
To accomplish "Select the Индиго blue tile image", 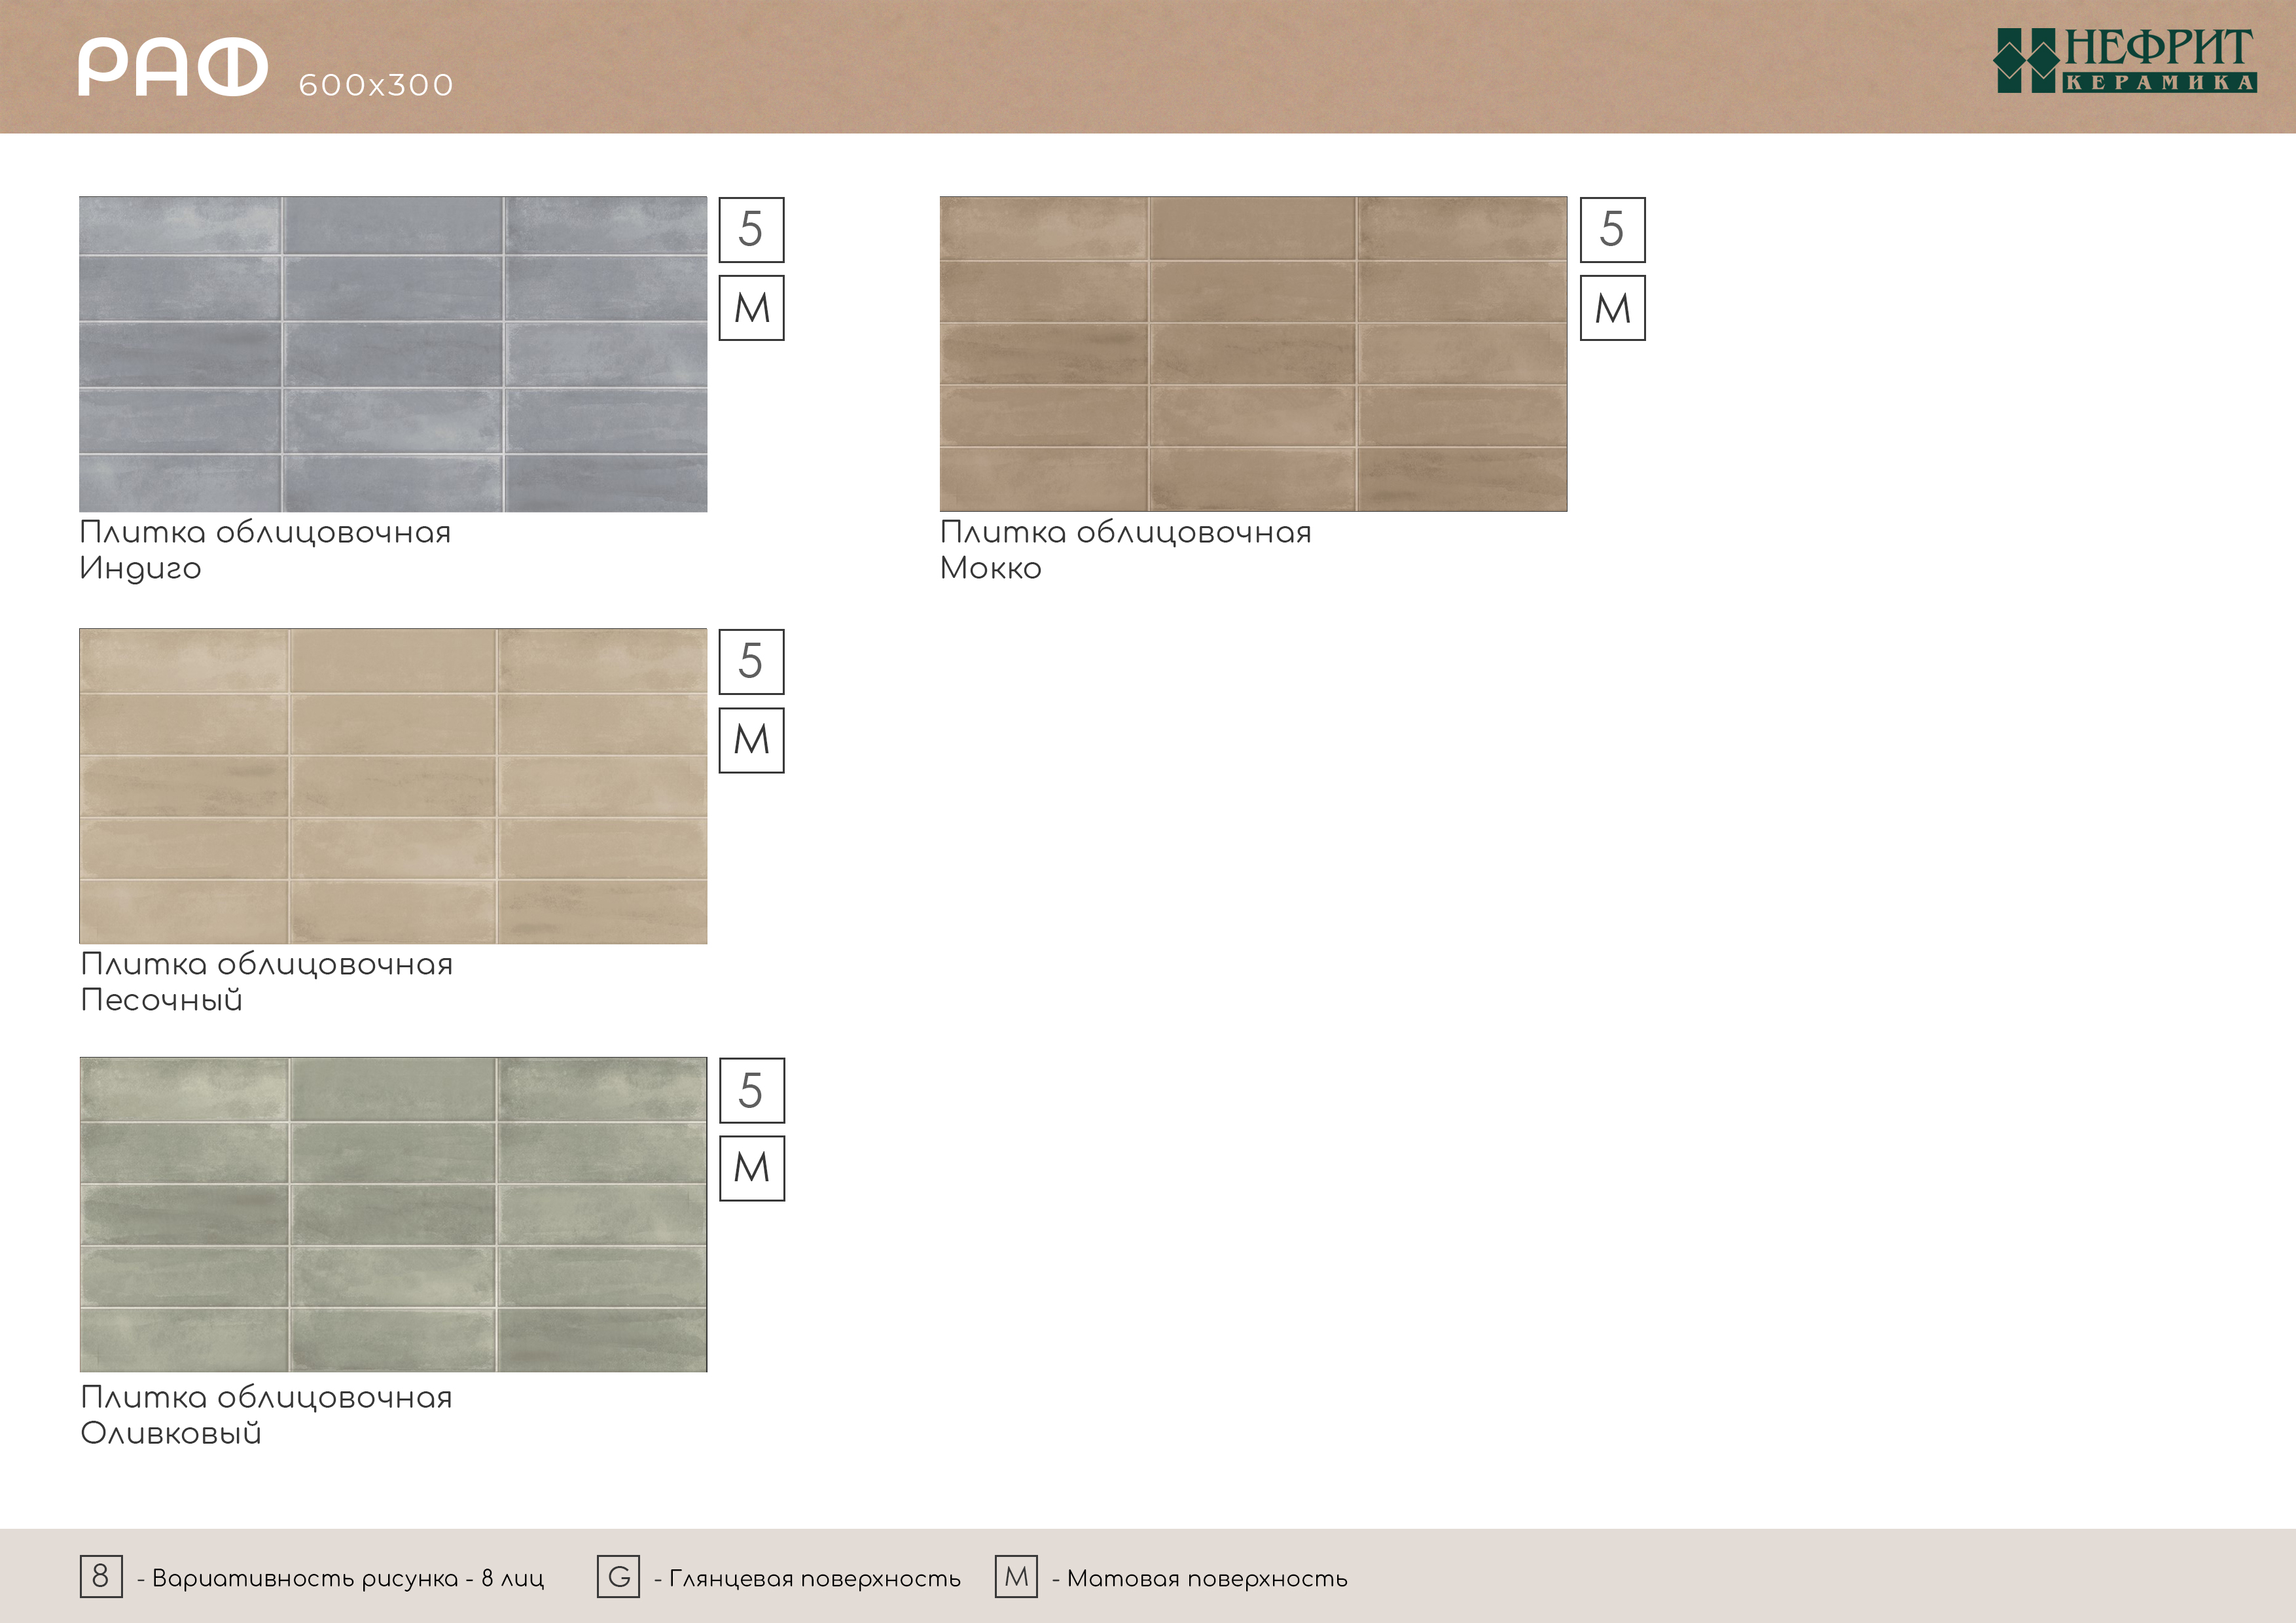I will pos(393,354).
